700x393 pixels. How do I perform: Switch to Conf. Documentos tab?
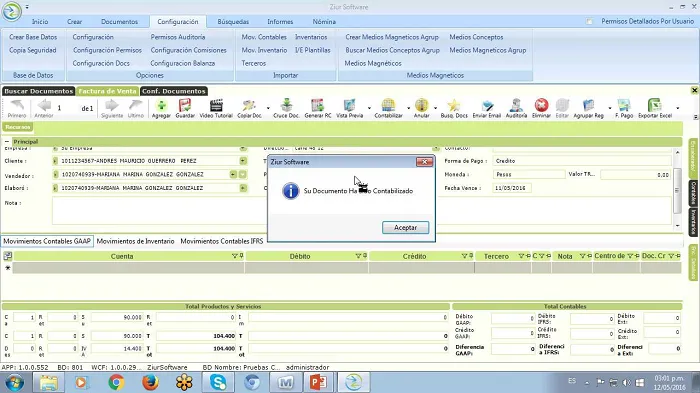pyautogui.click(x=174, y=91)
